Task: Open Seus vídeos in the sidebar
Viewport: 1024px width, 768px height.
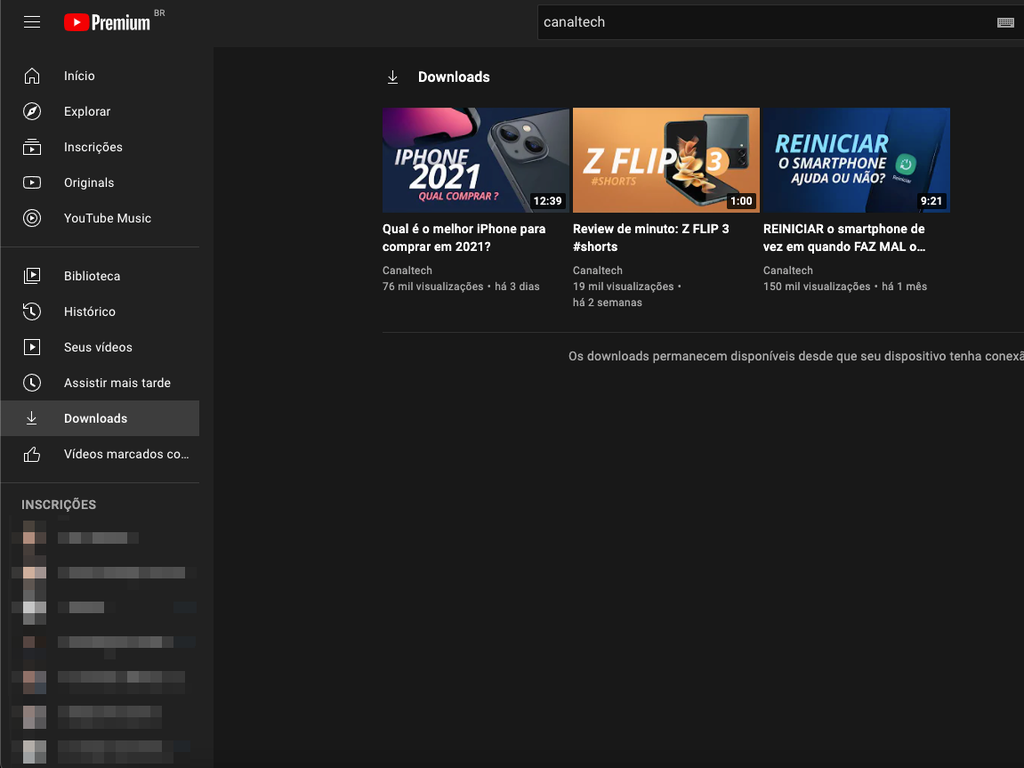Action: click(x=100, y=347)
